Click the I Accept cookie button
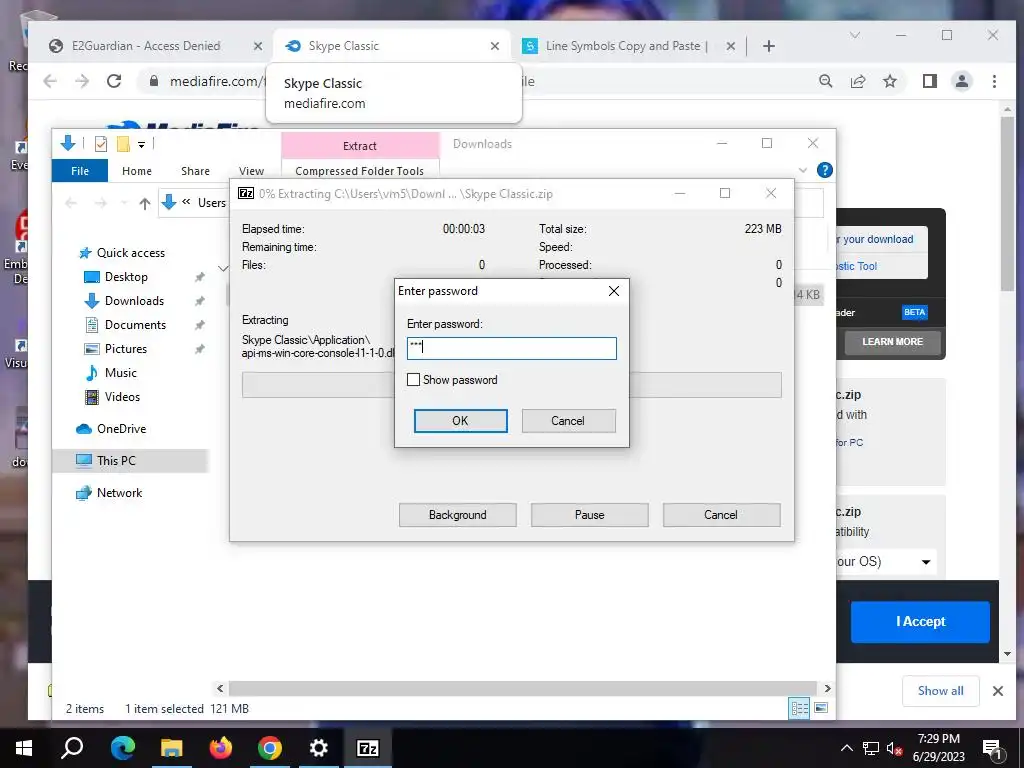 coord(920,622)
